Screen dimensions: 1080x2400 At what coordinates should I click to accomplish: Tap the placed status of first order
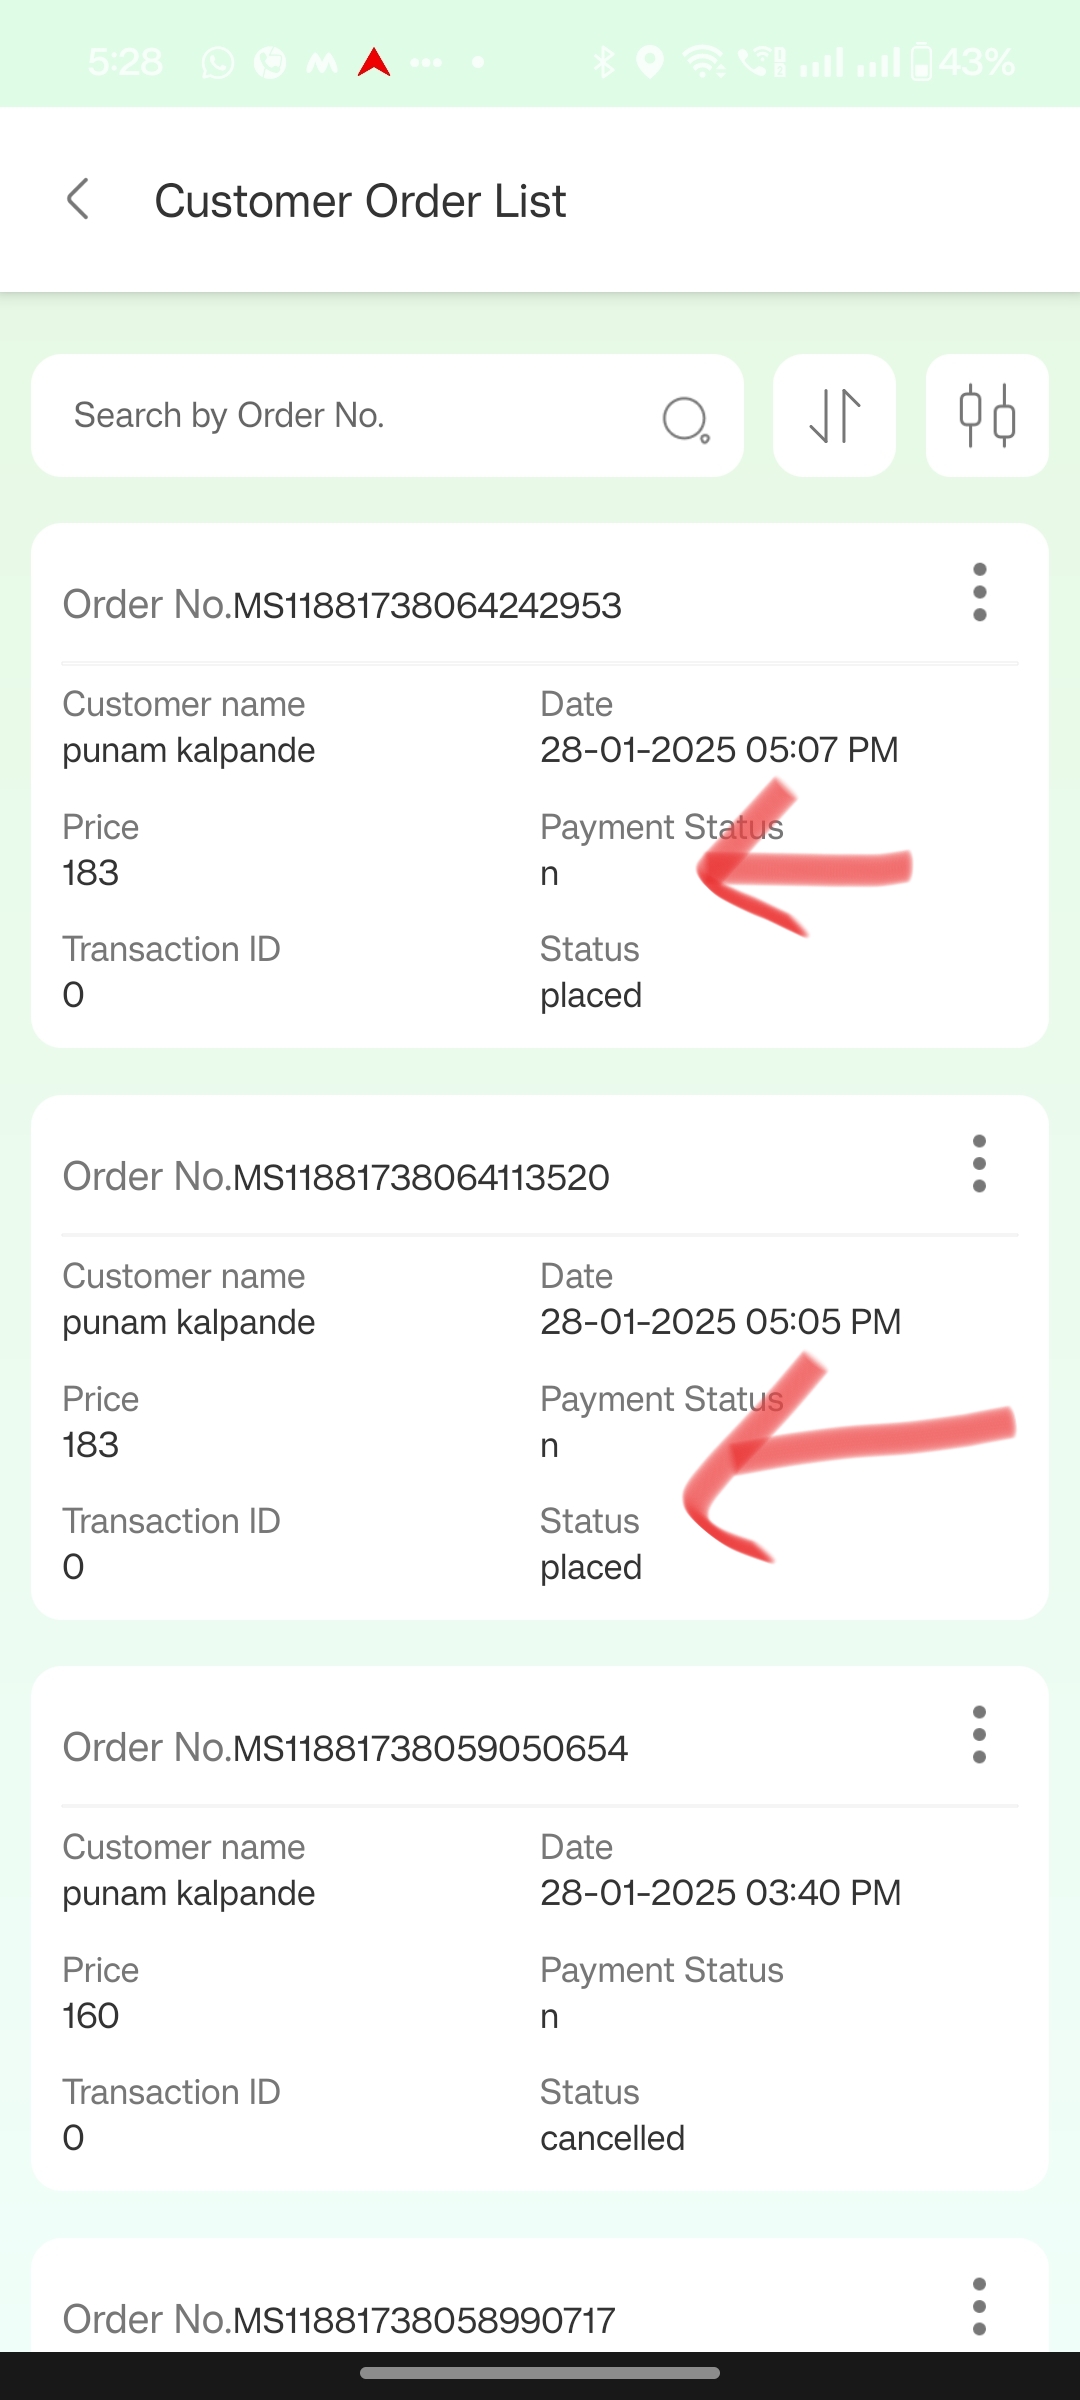[x=591, y=995]
